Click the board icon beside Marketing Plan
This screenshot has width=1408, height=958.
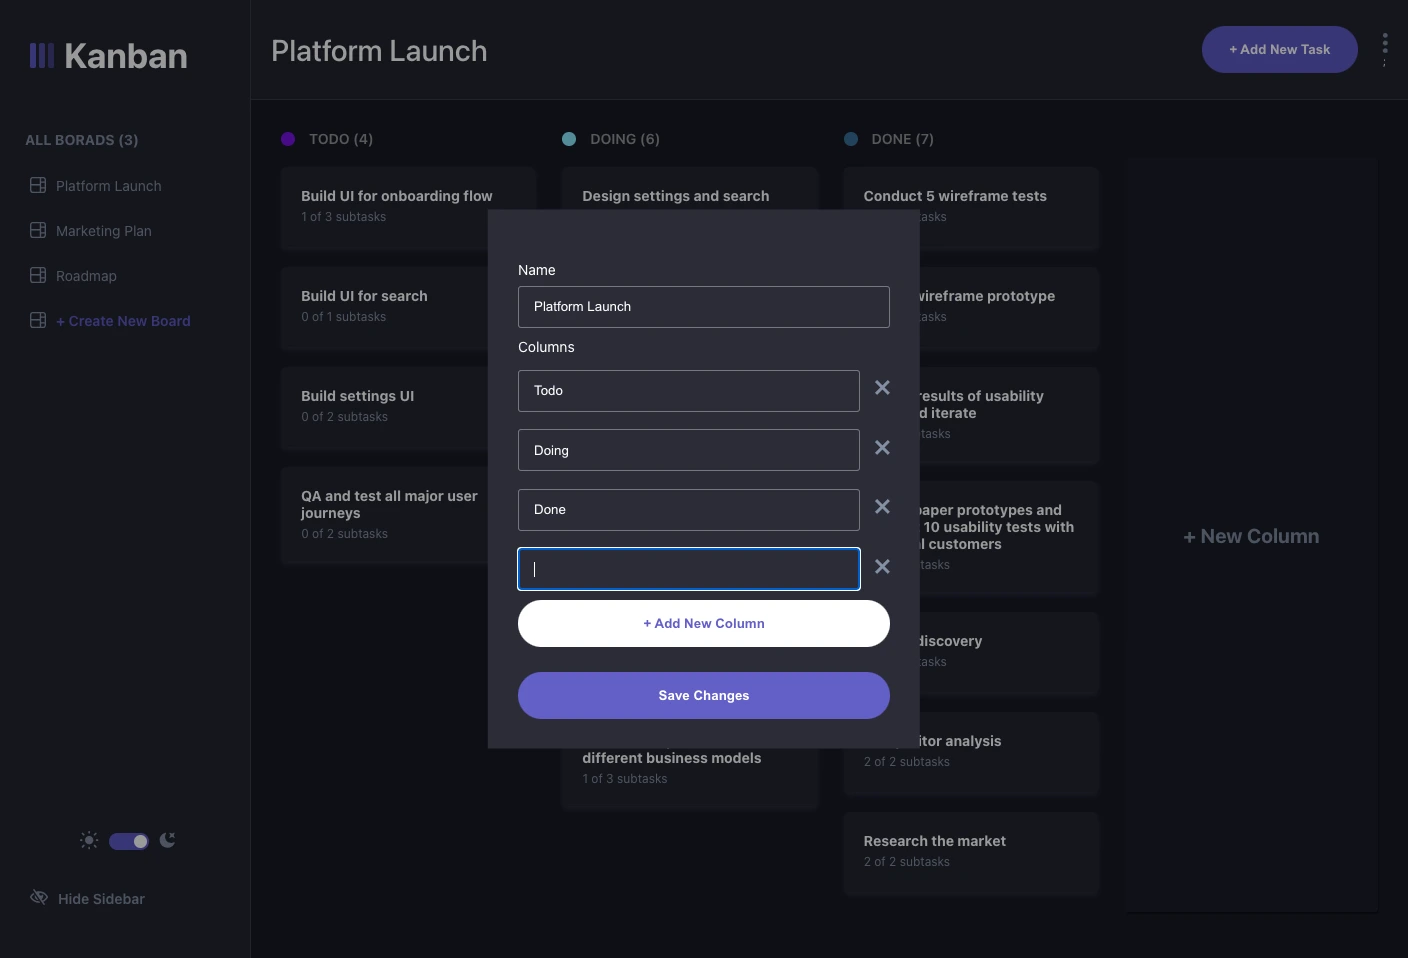pos(38,230)
